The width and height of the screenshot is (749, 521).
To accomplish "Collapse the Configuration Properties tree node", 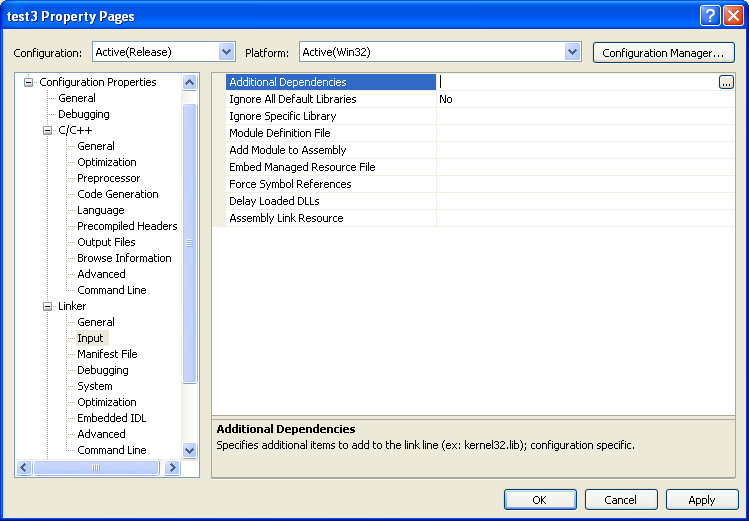I will 29,83.
